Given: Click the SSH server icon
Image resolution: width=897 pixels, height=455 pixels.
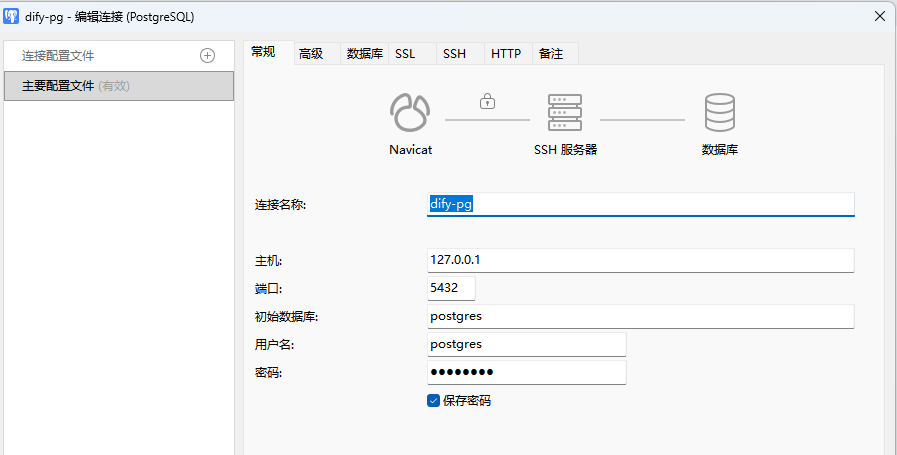Looking at the screenshot, I should (565, 113).
